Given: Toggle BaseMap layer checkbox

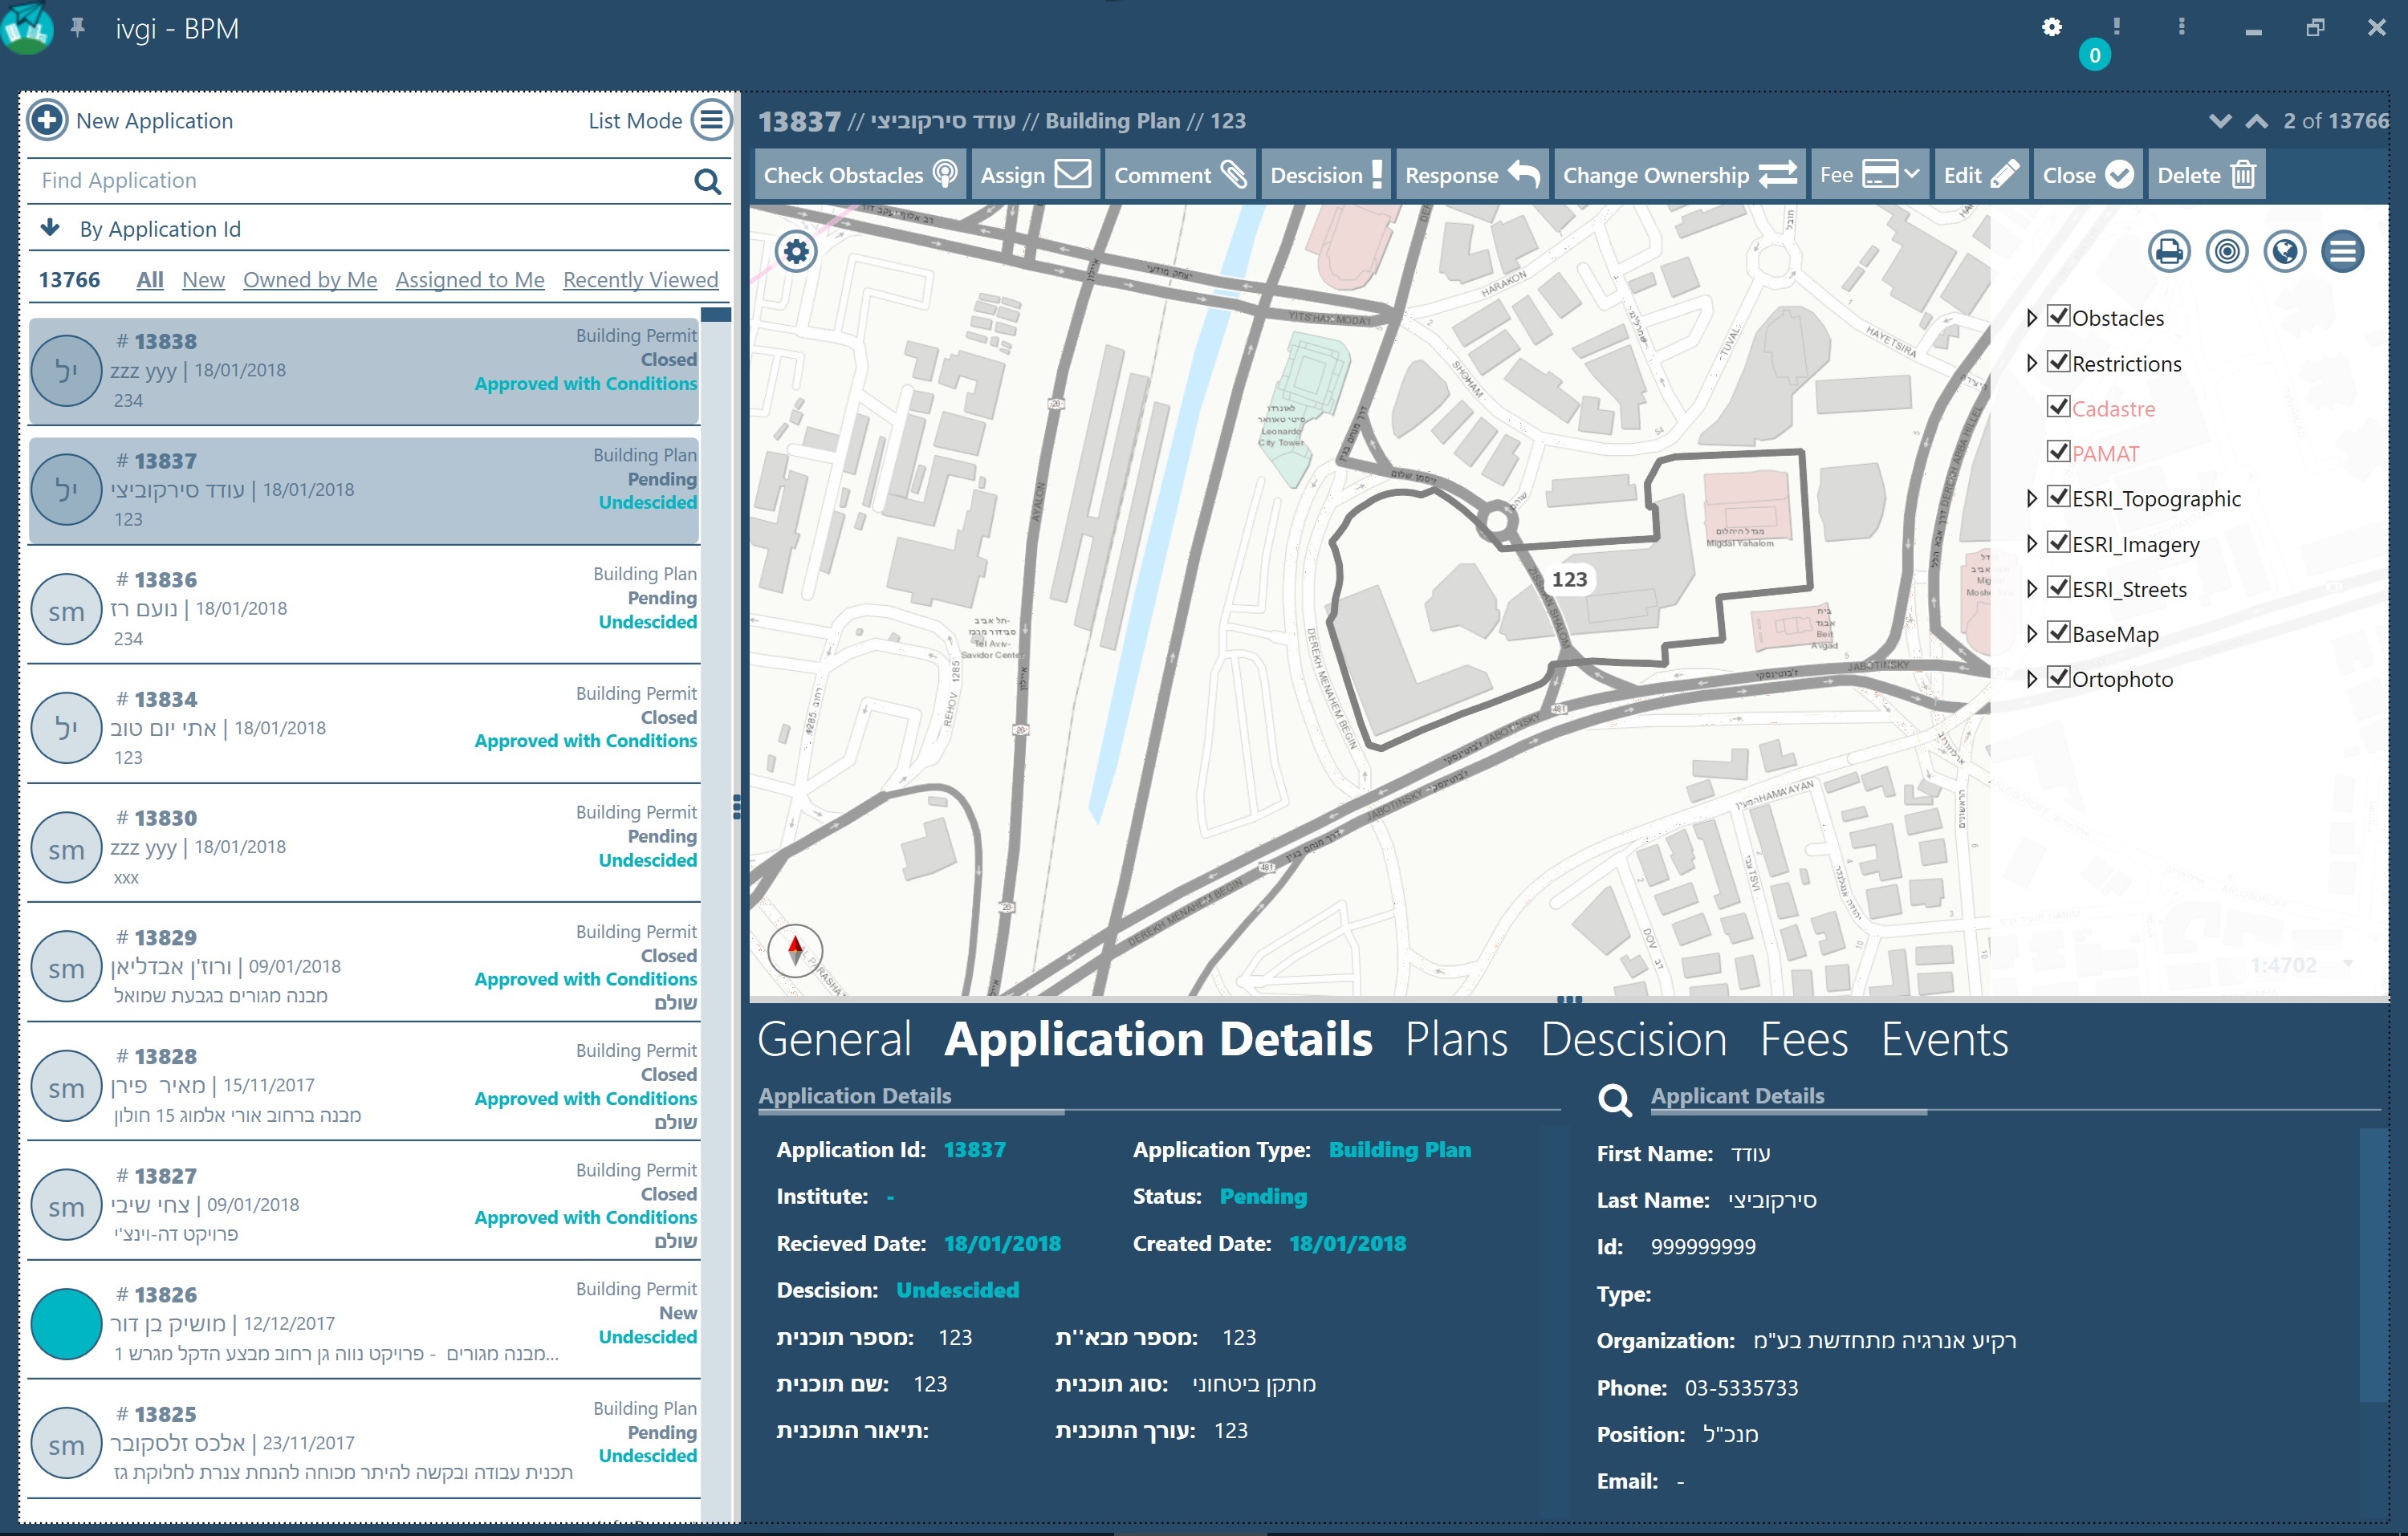Looking at the screenshot, I should coord(2058,633).
